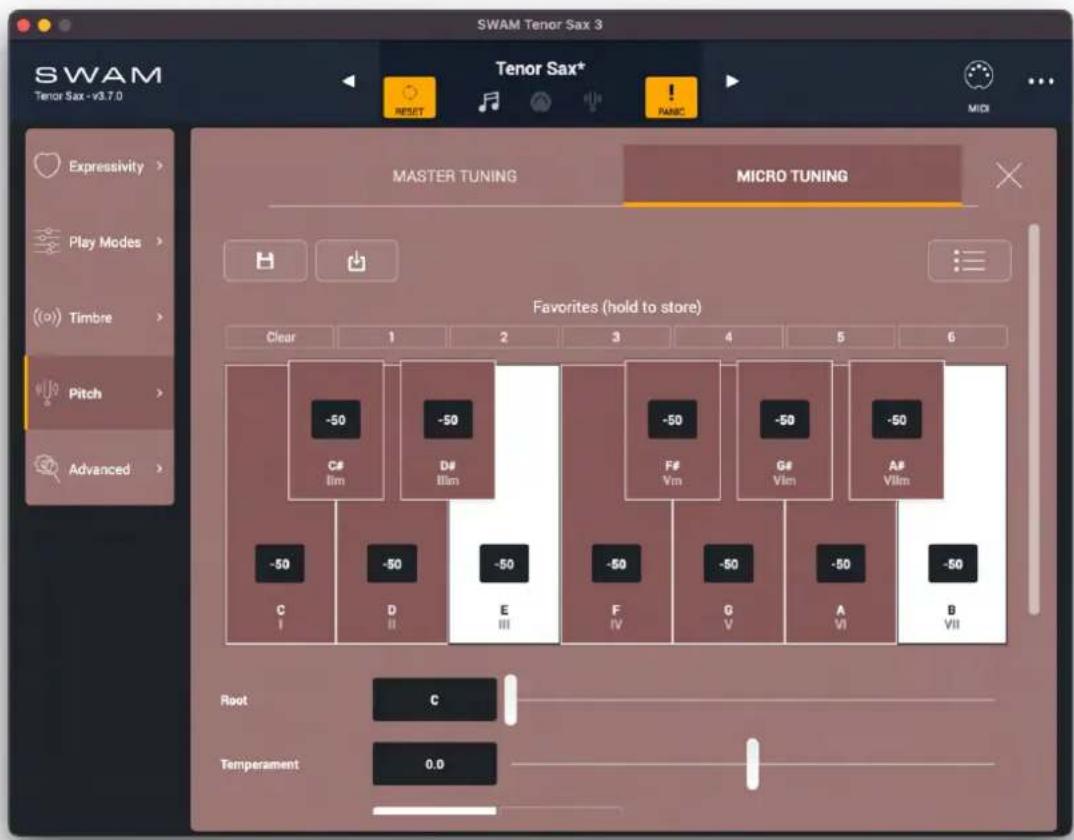
Task: Go to next preset with right arrow
Action: point(732,81)
